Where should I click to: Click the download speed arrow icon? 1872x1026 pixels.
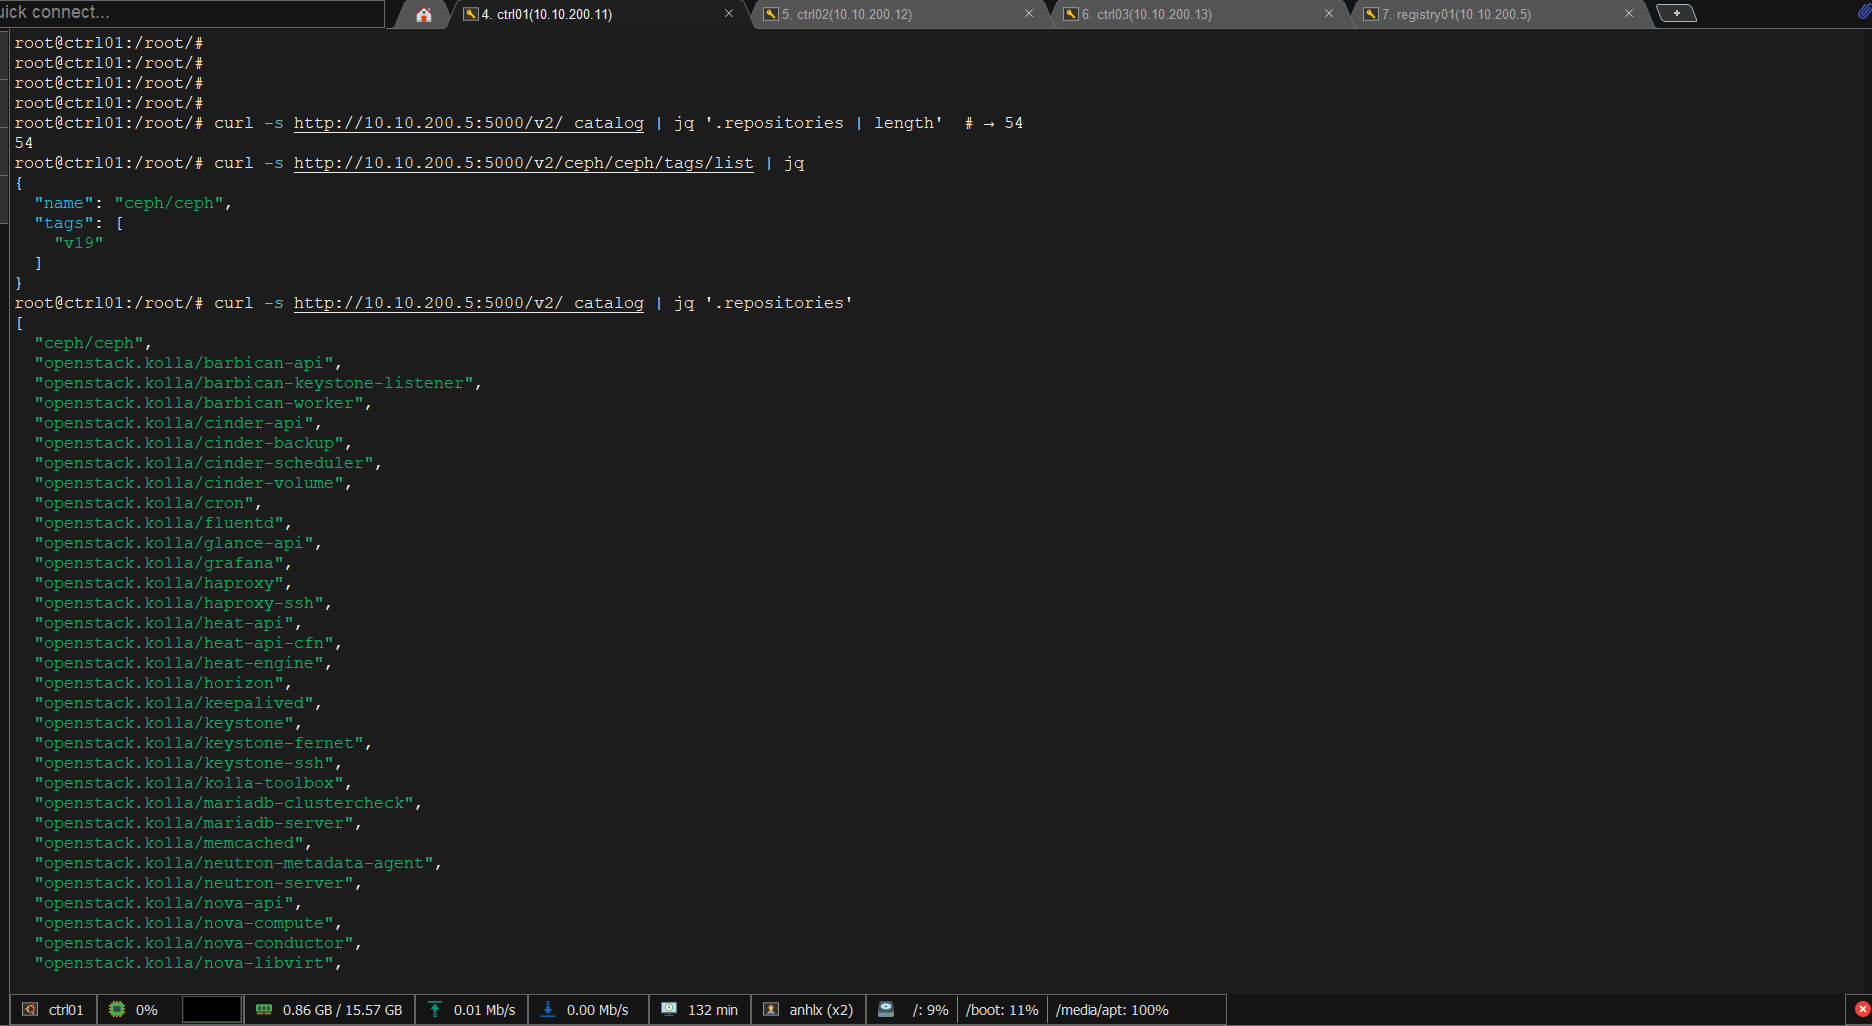pos(548,1010)
